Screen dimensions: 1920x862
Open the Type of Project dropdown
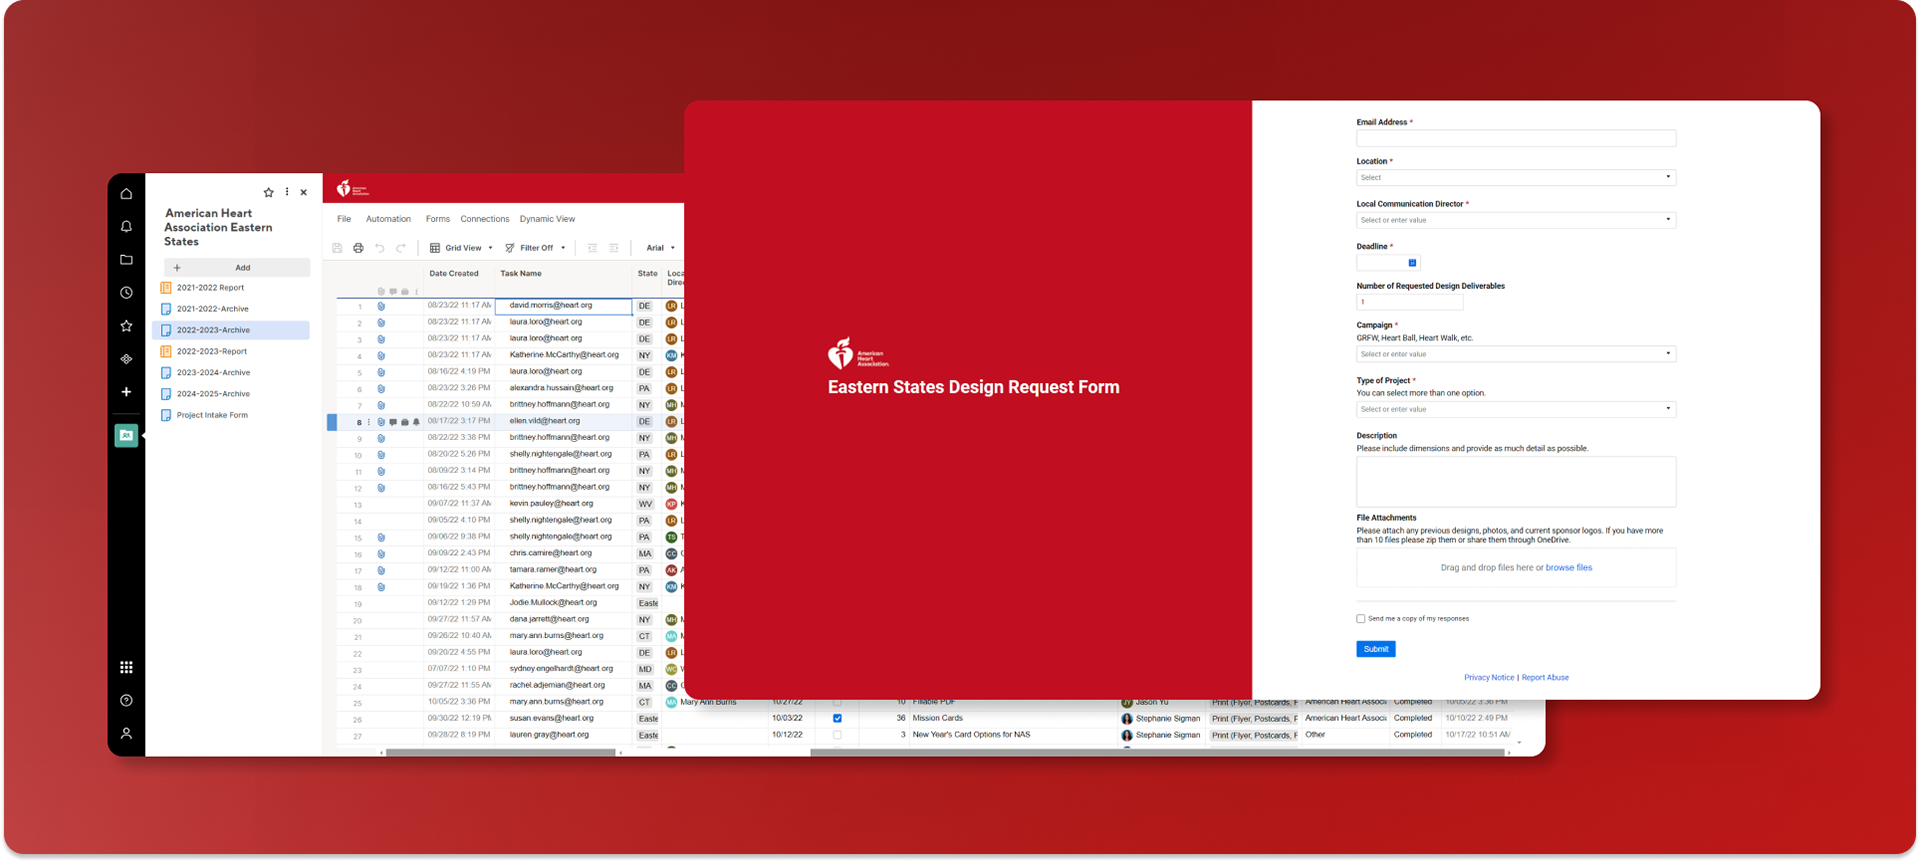pyautogui.click(x=1516, y=409)
